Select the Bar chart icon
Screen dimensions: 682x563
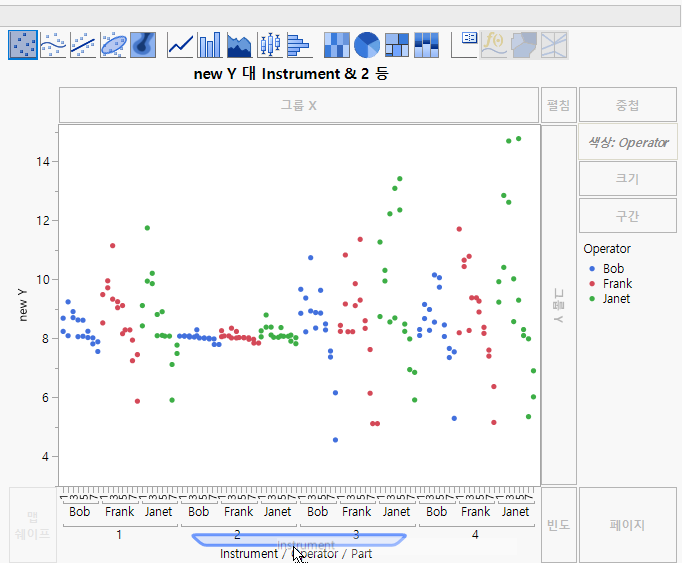[x=210, y=45]
